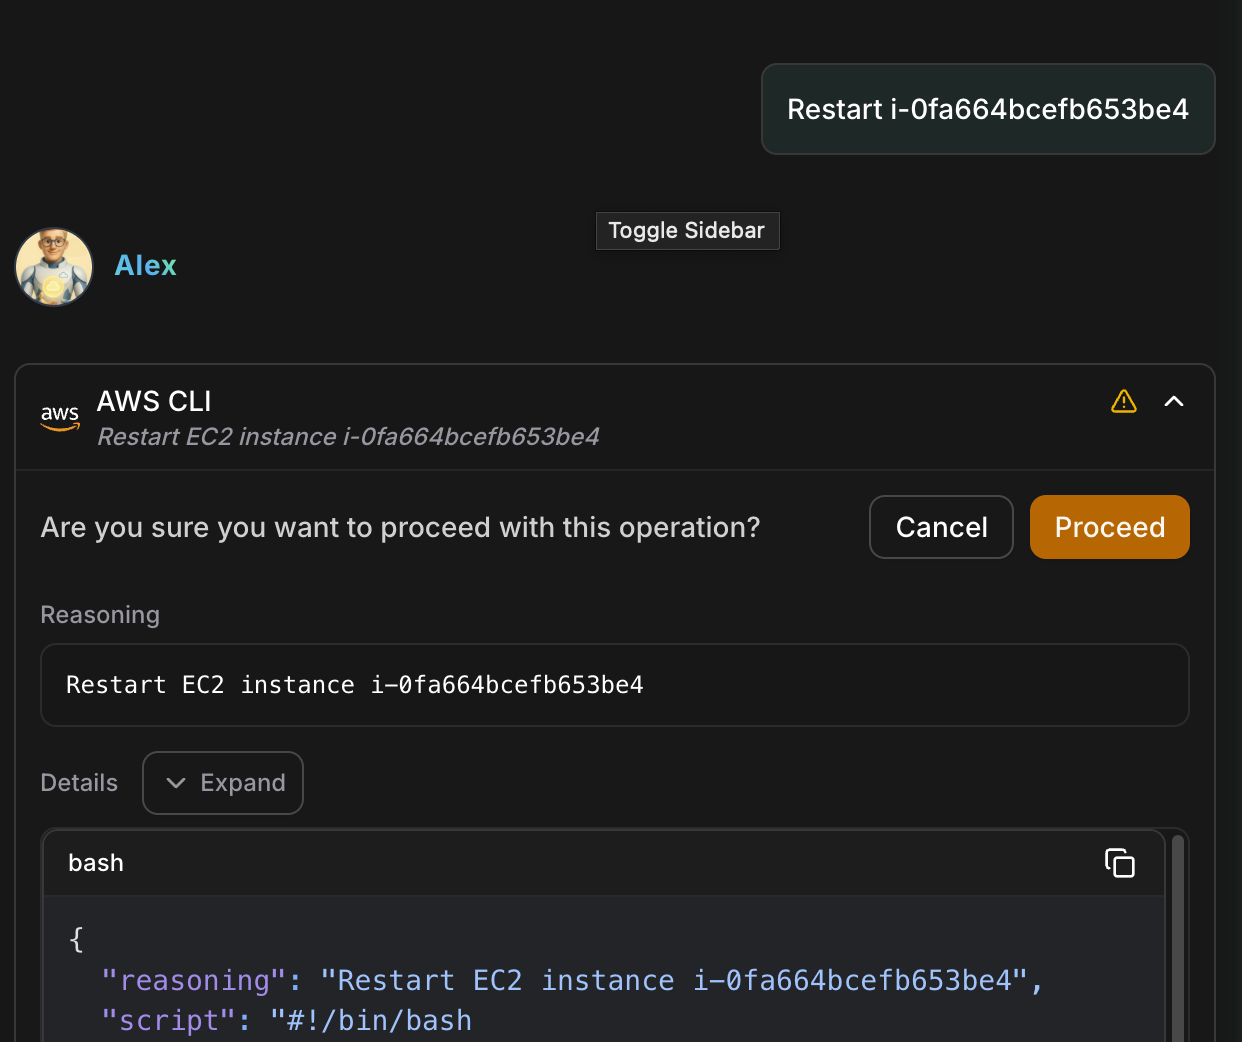
Task: Click the yellow warning triangle icon
Action: [1124, 402]
